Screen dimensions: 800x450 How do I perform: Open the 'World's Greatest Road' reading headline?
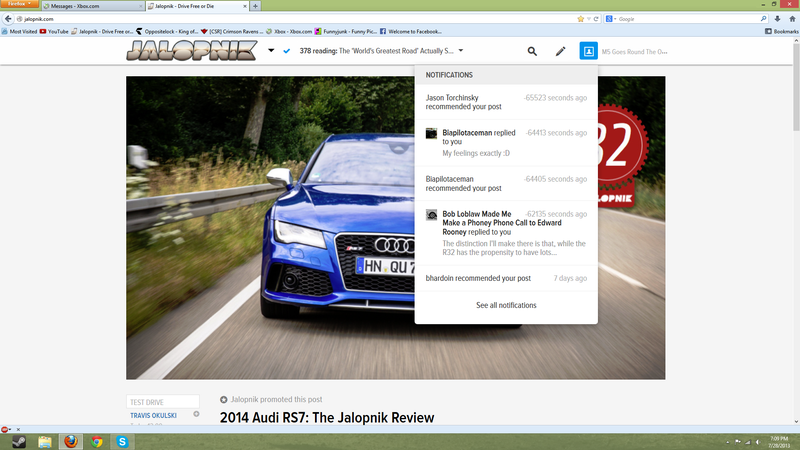point(377,51)
